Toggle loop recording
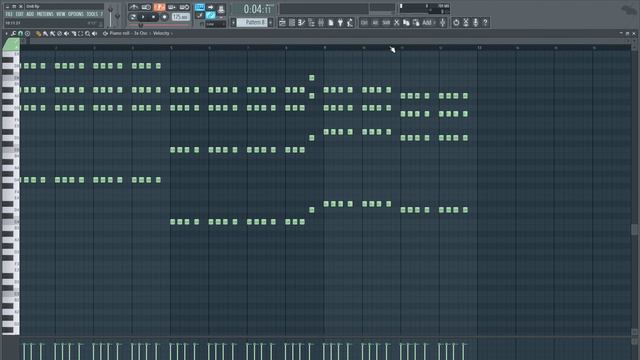Screen dimensions: 640x360 pyautogui.click(x=184, y=7)
